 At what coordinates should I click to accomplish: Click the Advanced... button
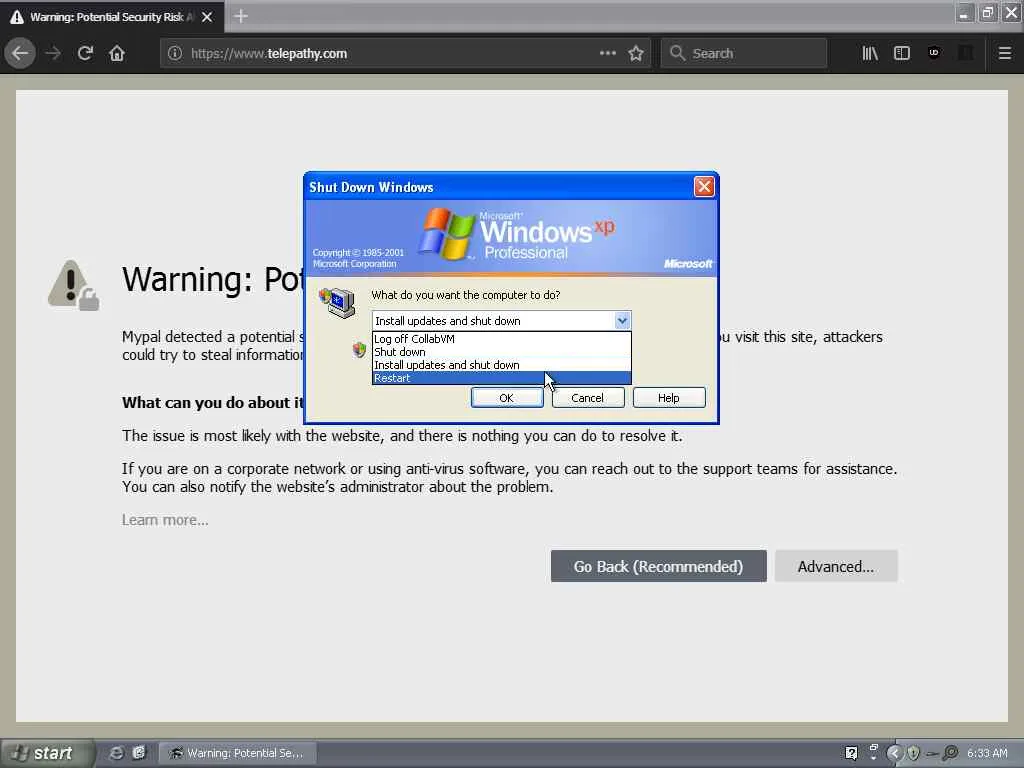(836, 566)
